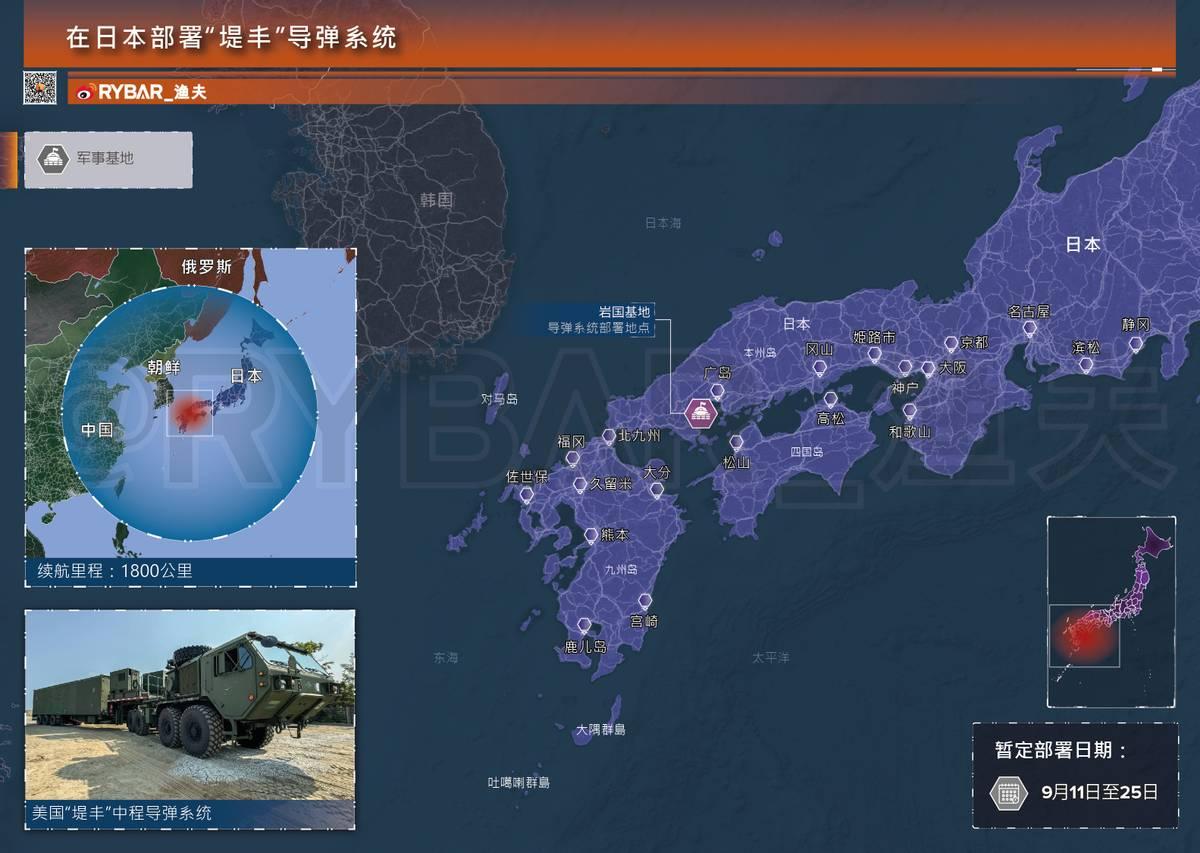Click the Weibo logo beside RYBAR_渔夫
The width and height of the screenshot is (1200, 853).
[x=86, y=92]
